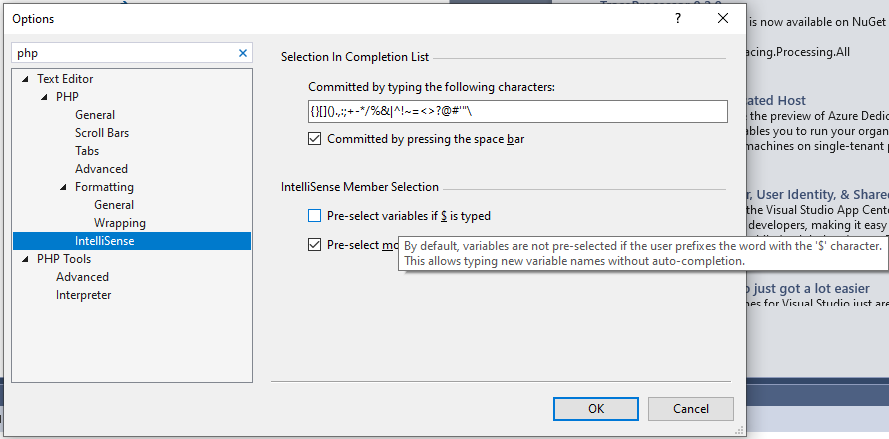The width and height of the screenshot is (889, 439).
Task: Click the commit characters input field
Action: (517, 111)
